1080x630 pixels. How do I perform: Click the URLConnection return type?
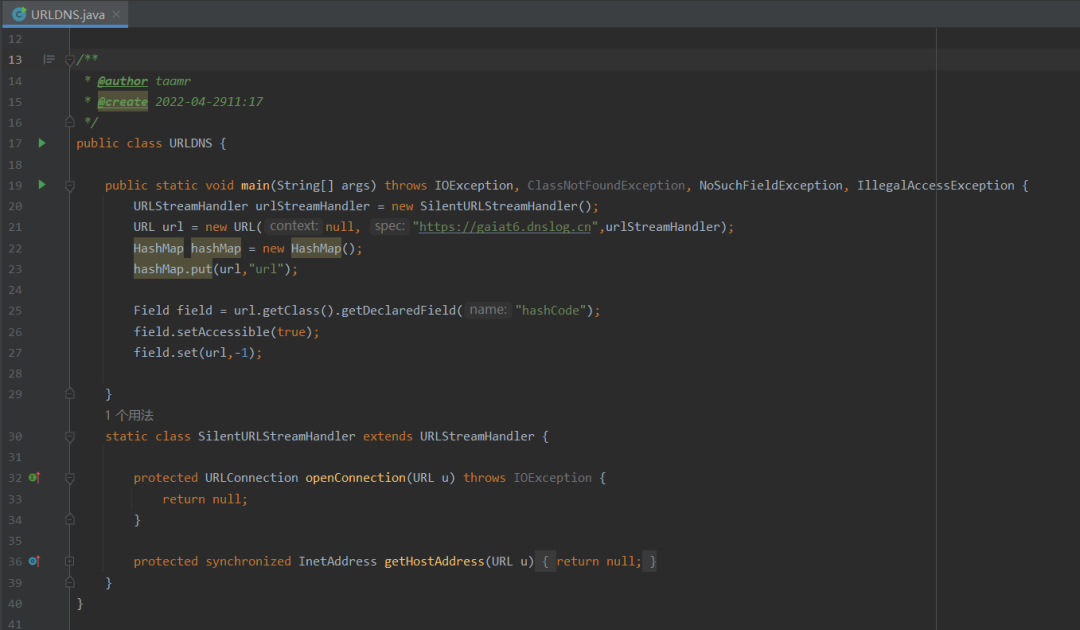point(251,478)
